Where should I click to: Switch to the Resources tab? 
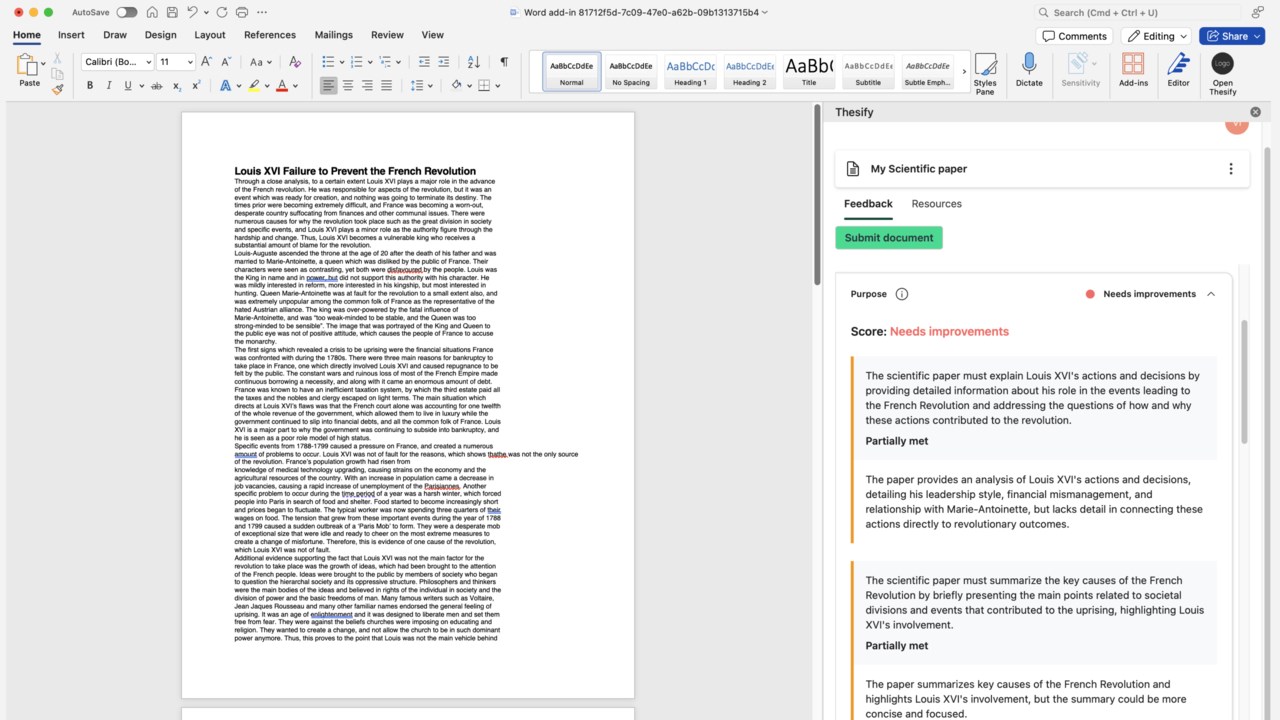[936, 203]
